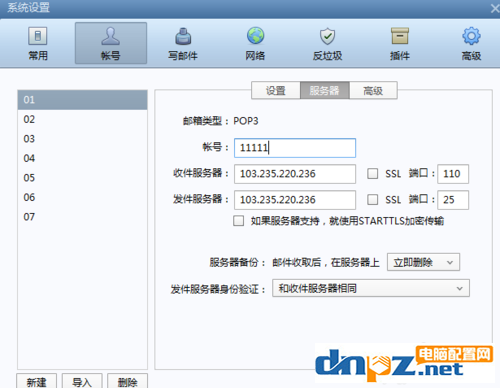Switch to the 高级 sub-tab
The width and height of the screenshot is (500, 388).
click(373, 90)
